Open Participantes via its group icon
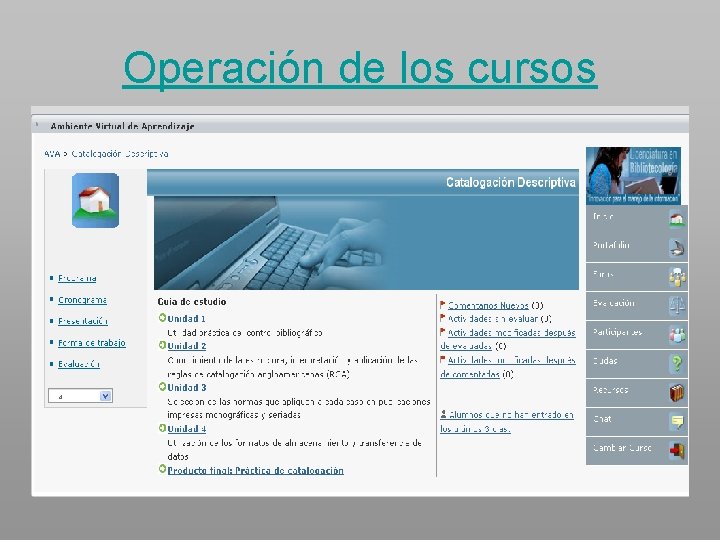 point(677,335)
